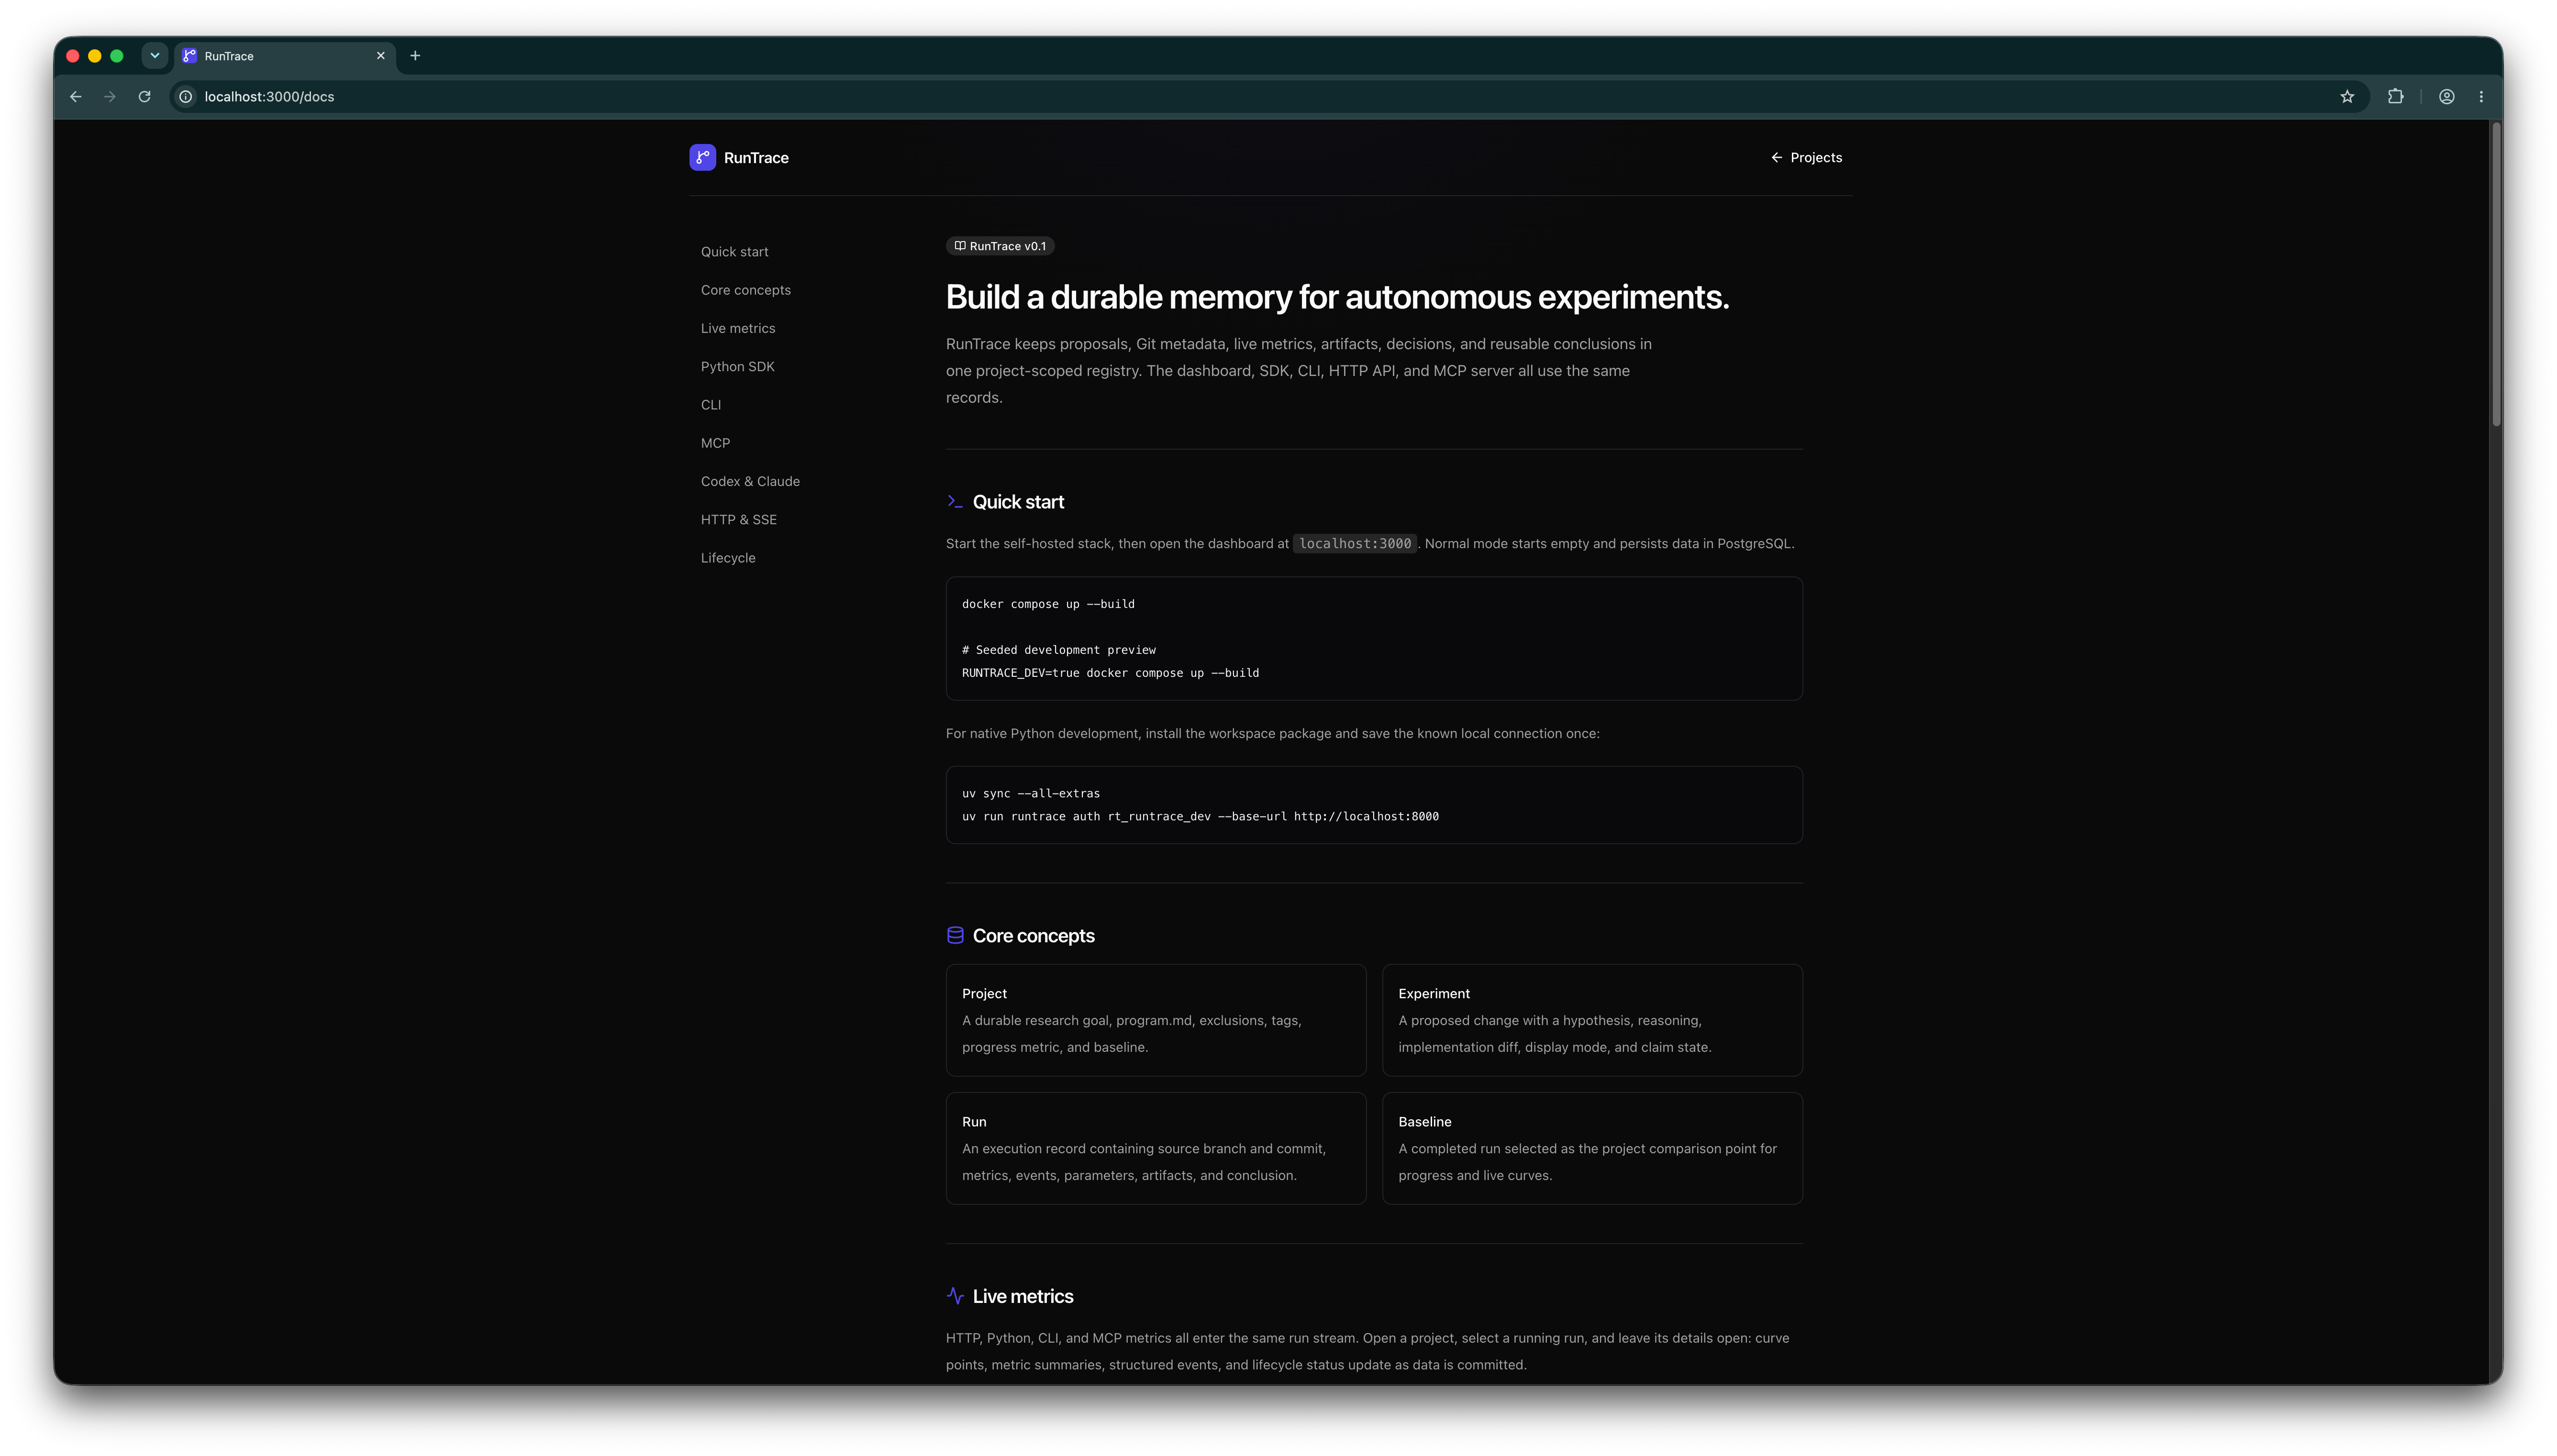
Task: Select MCP in the docs sidebar
Action: 715,443
